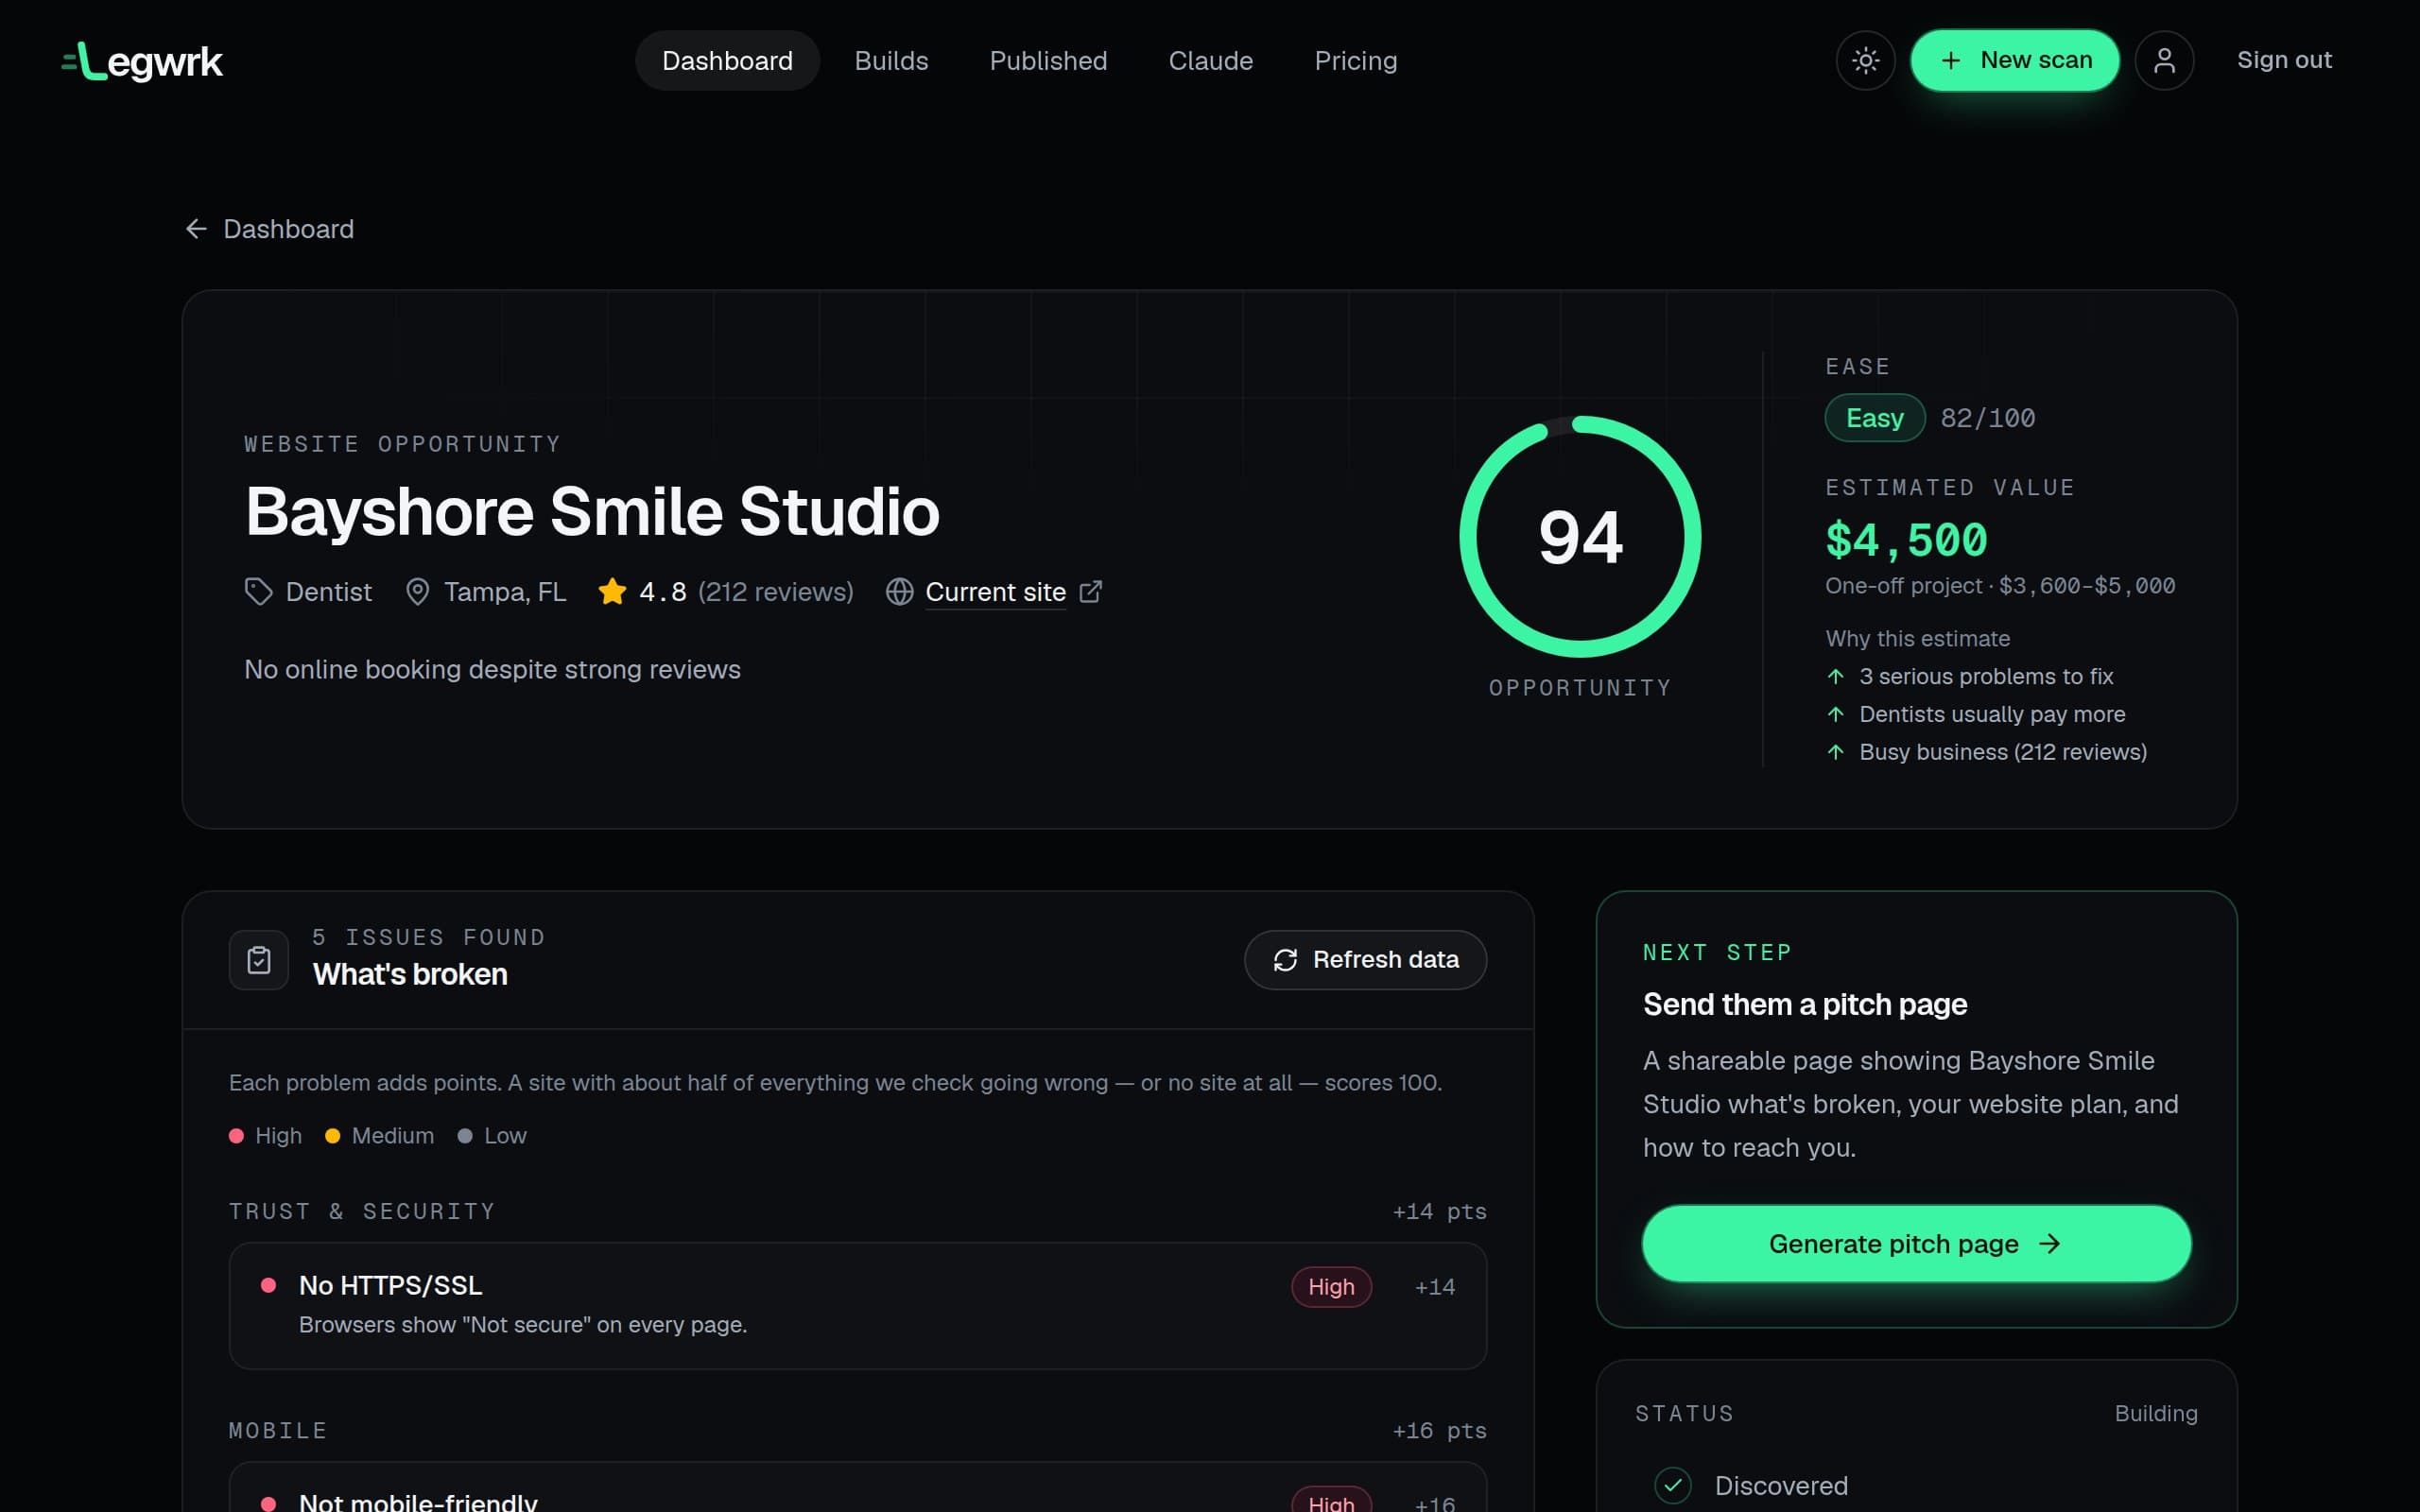Image resolution: width=2420 pixels, height=1512 pixels.
Task: Toggle the light/dark theme sun icon
Action: click(x=1865, y=61)
